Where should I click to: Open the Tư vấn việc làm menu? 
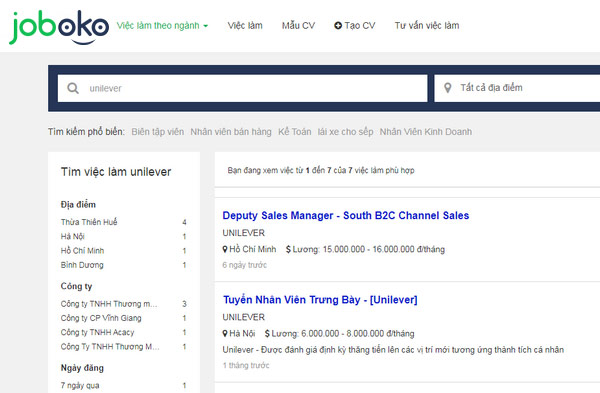point(427,26)
